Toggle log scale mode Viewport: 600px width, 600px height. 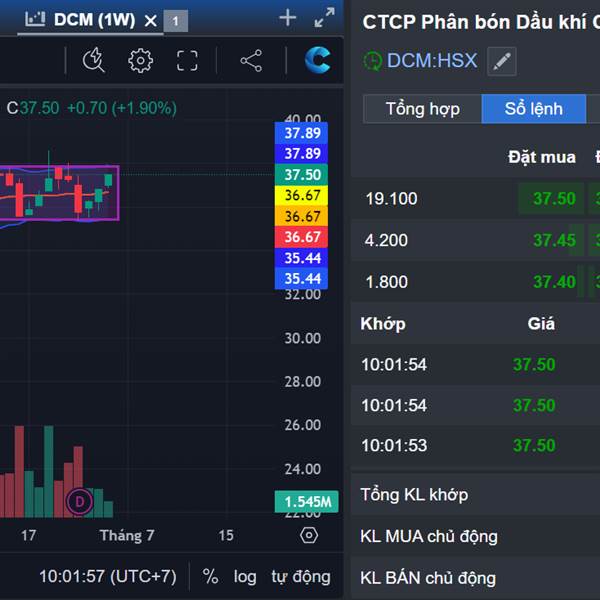245,577
